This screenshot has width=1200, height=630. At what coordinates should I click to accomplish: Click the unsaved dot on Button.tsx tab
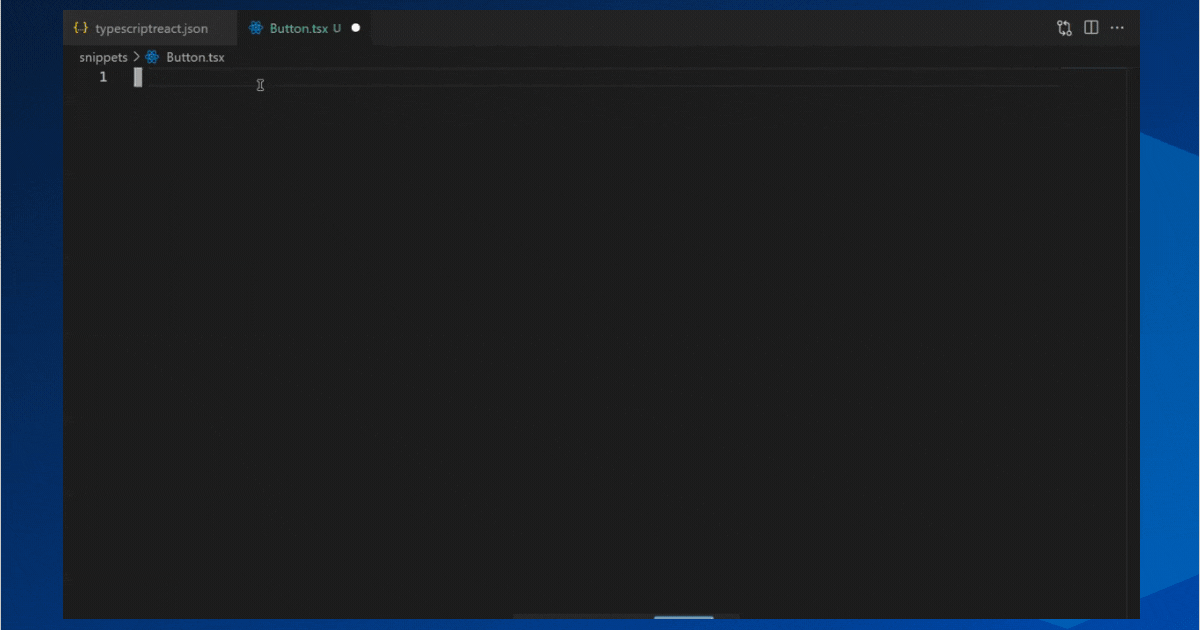pos(355,28)
